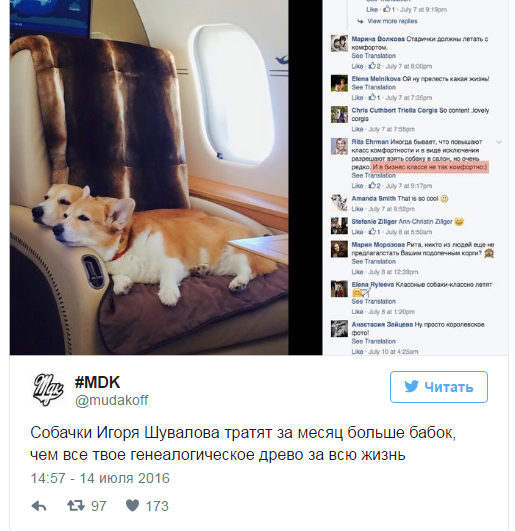Click Chris Cuthbert Triella Corgis avatar
Image resolution: width=515 pixels, height=531 pixels.
pyautogui.click(x=339, y=114)
